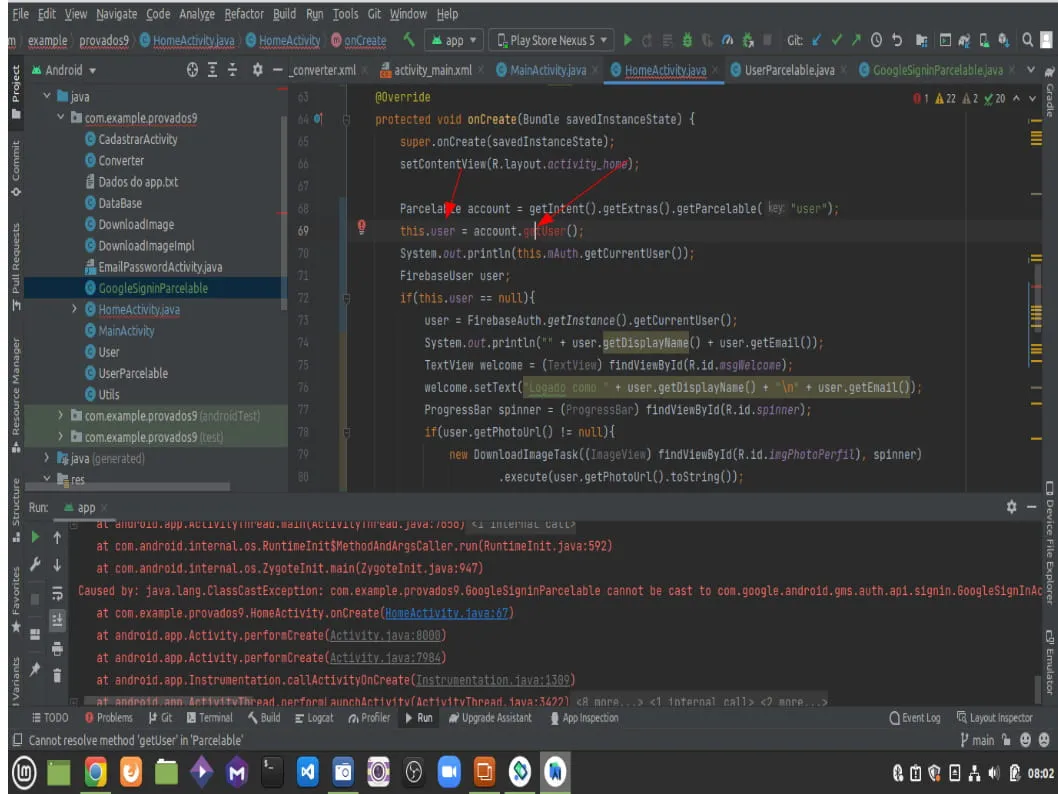Toggle scroll to end in Run console
Image resolution: width=1058 pixels, height=794 pixels.
[57, 620]
